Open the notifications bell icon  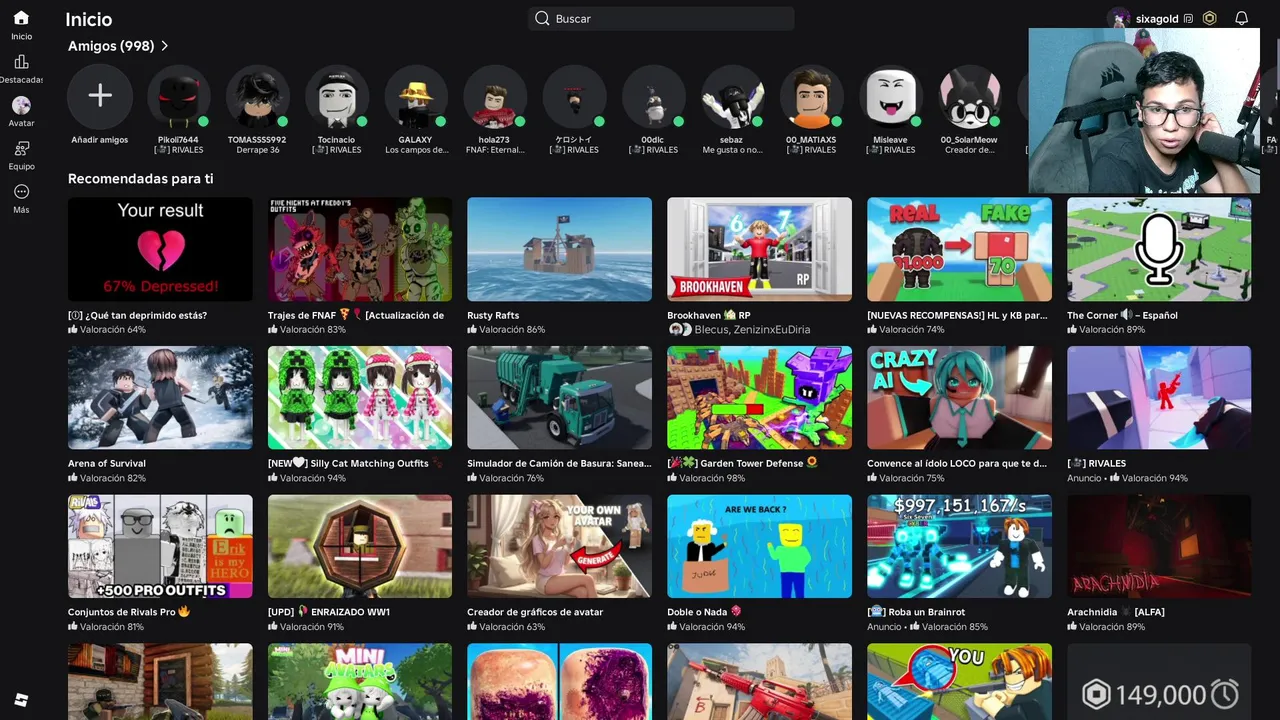[x=1241, y=18]
